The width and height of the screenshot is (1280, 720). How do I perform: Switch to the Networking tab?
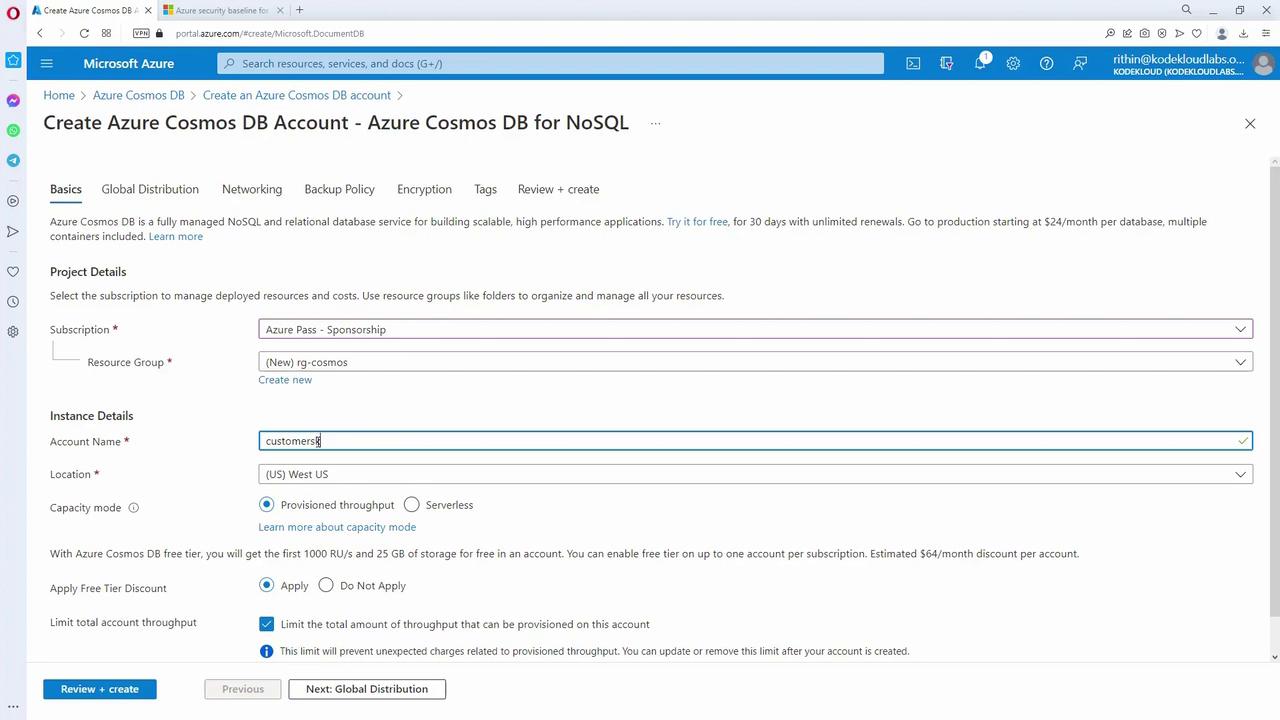pyautogui.click(x=252, y=189)
